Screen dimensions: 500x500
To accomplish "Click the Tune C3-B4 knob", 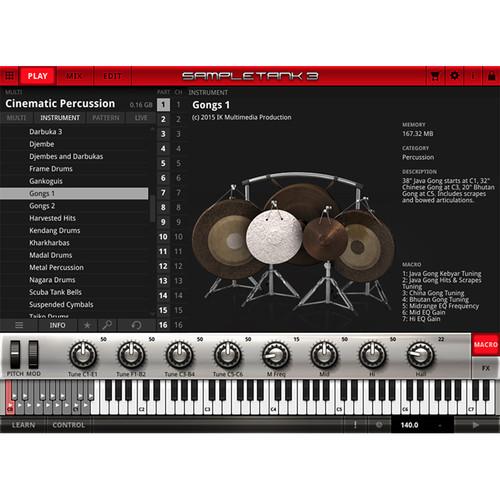I will (x=179, y=355).
